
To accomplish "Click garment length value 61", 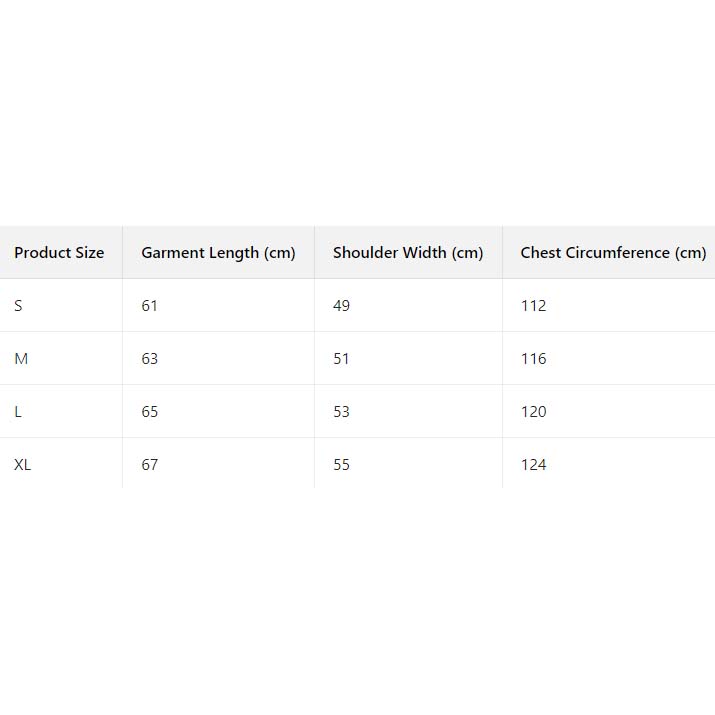I will (150, 306).
